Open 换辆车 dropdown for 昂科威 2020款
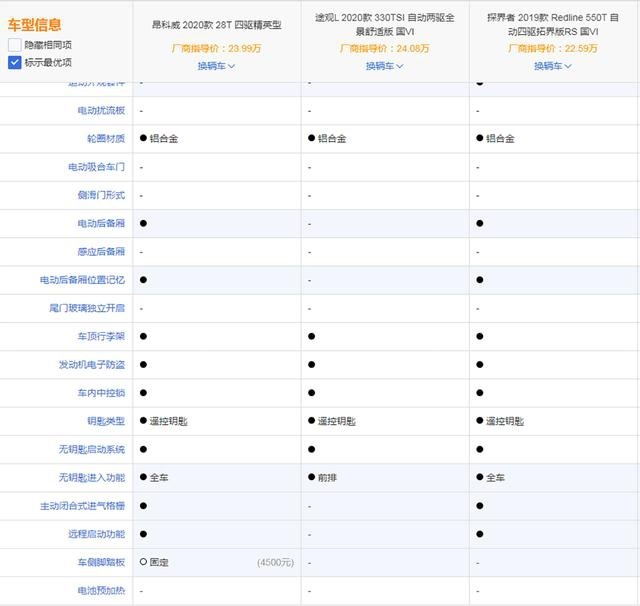This screenshot has height=606, width=640. 216,66
